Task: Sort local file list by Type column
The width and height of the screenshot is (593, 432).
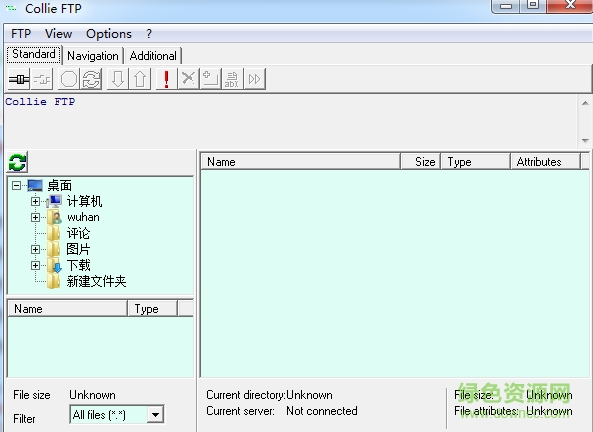Action: point(152,309)
